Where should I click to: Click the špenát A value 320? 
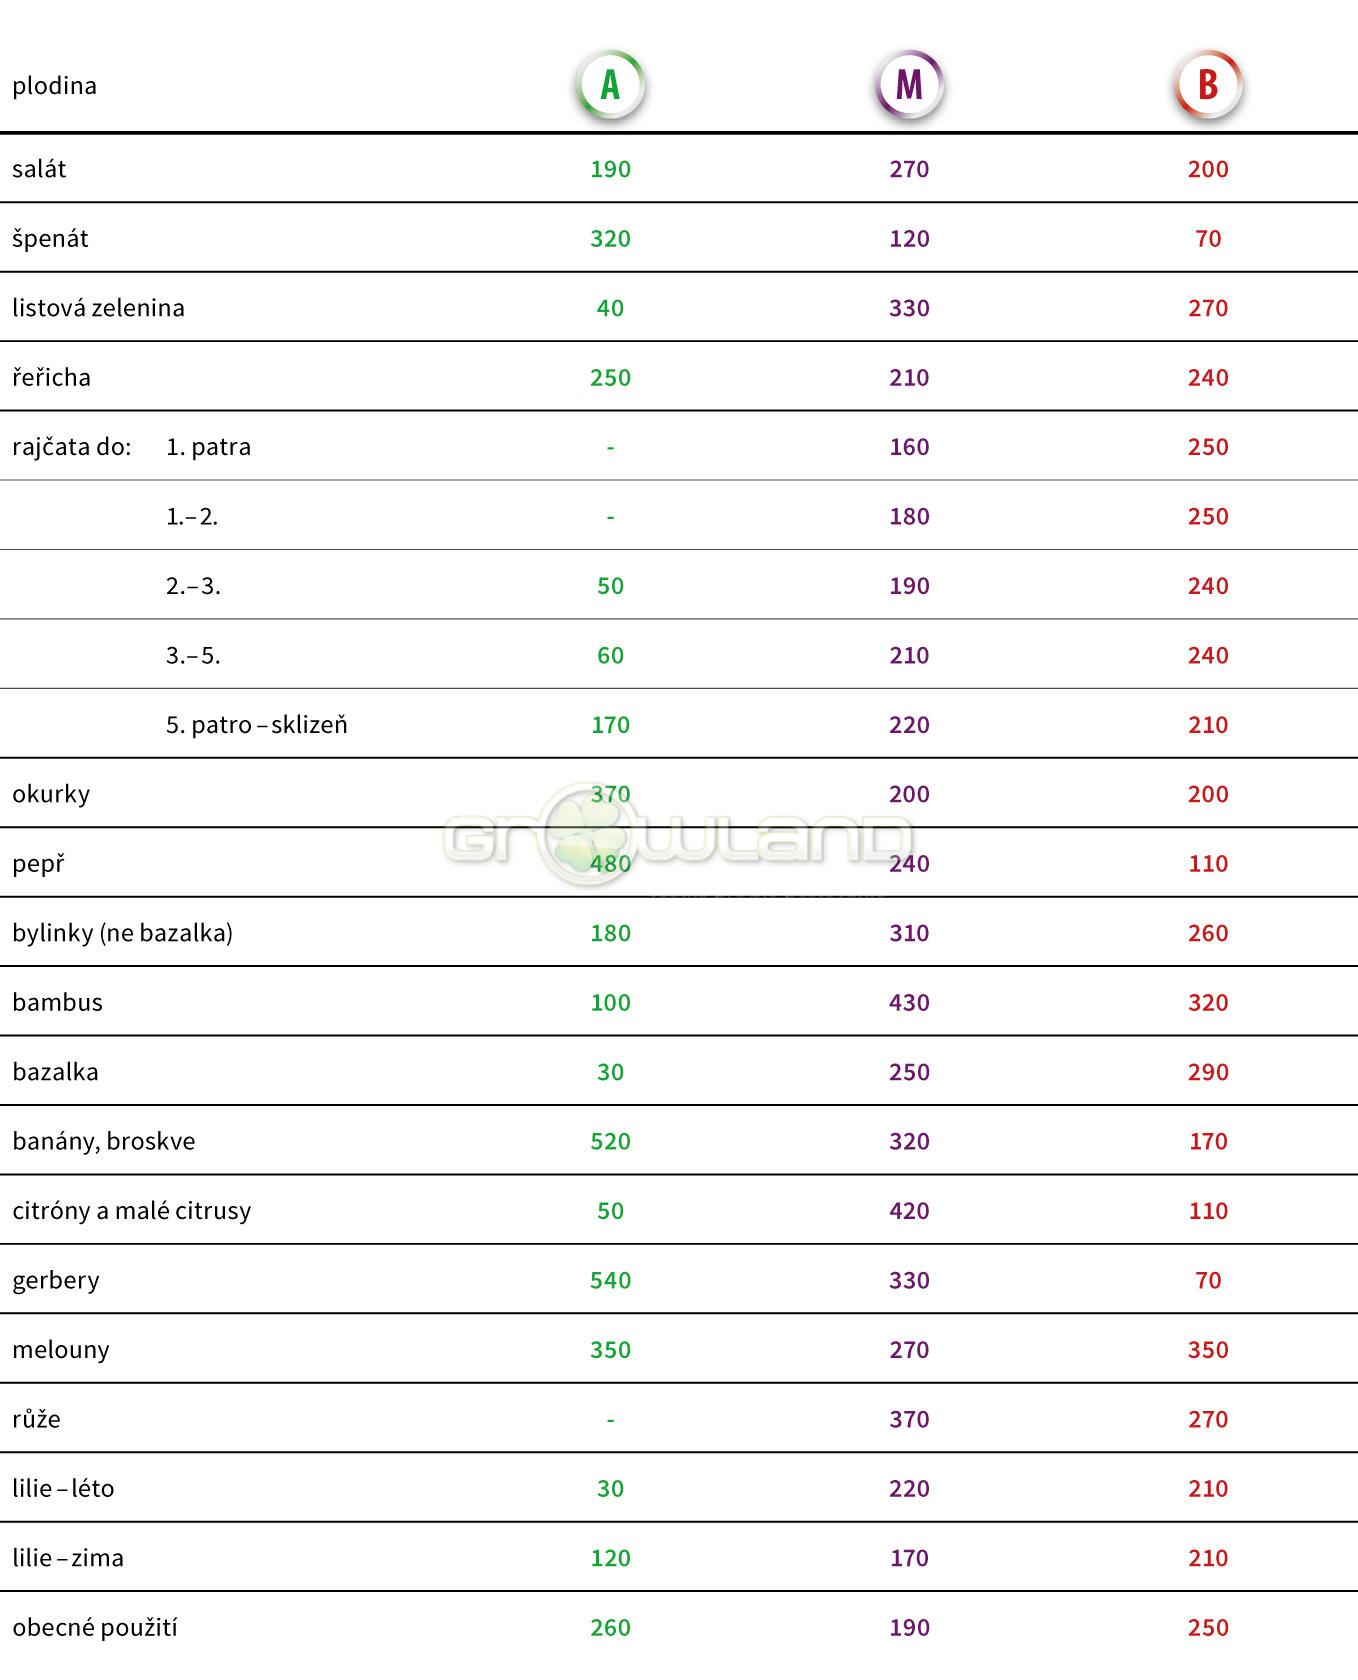610,239
